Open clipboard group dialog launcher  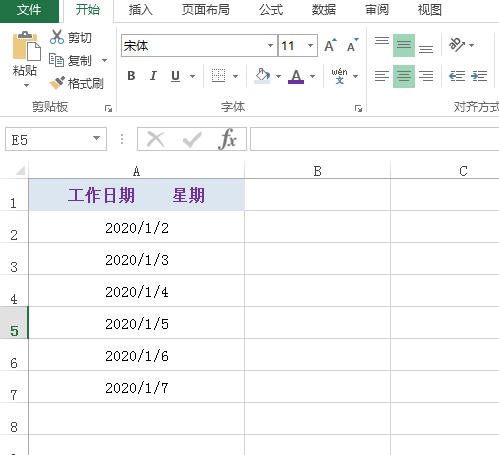coord(108,108)
